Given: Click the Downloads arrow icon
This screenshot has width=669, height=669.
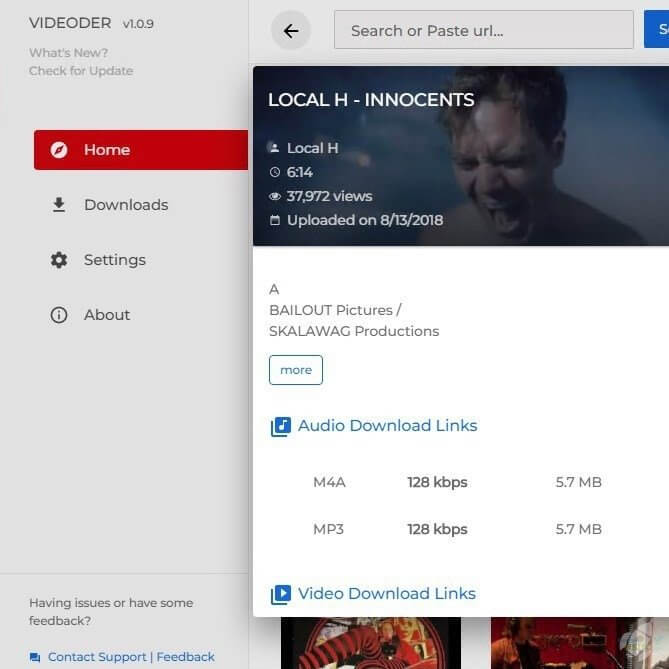Looking at the screenshot, I should click(x=59, y=205).
